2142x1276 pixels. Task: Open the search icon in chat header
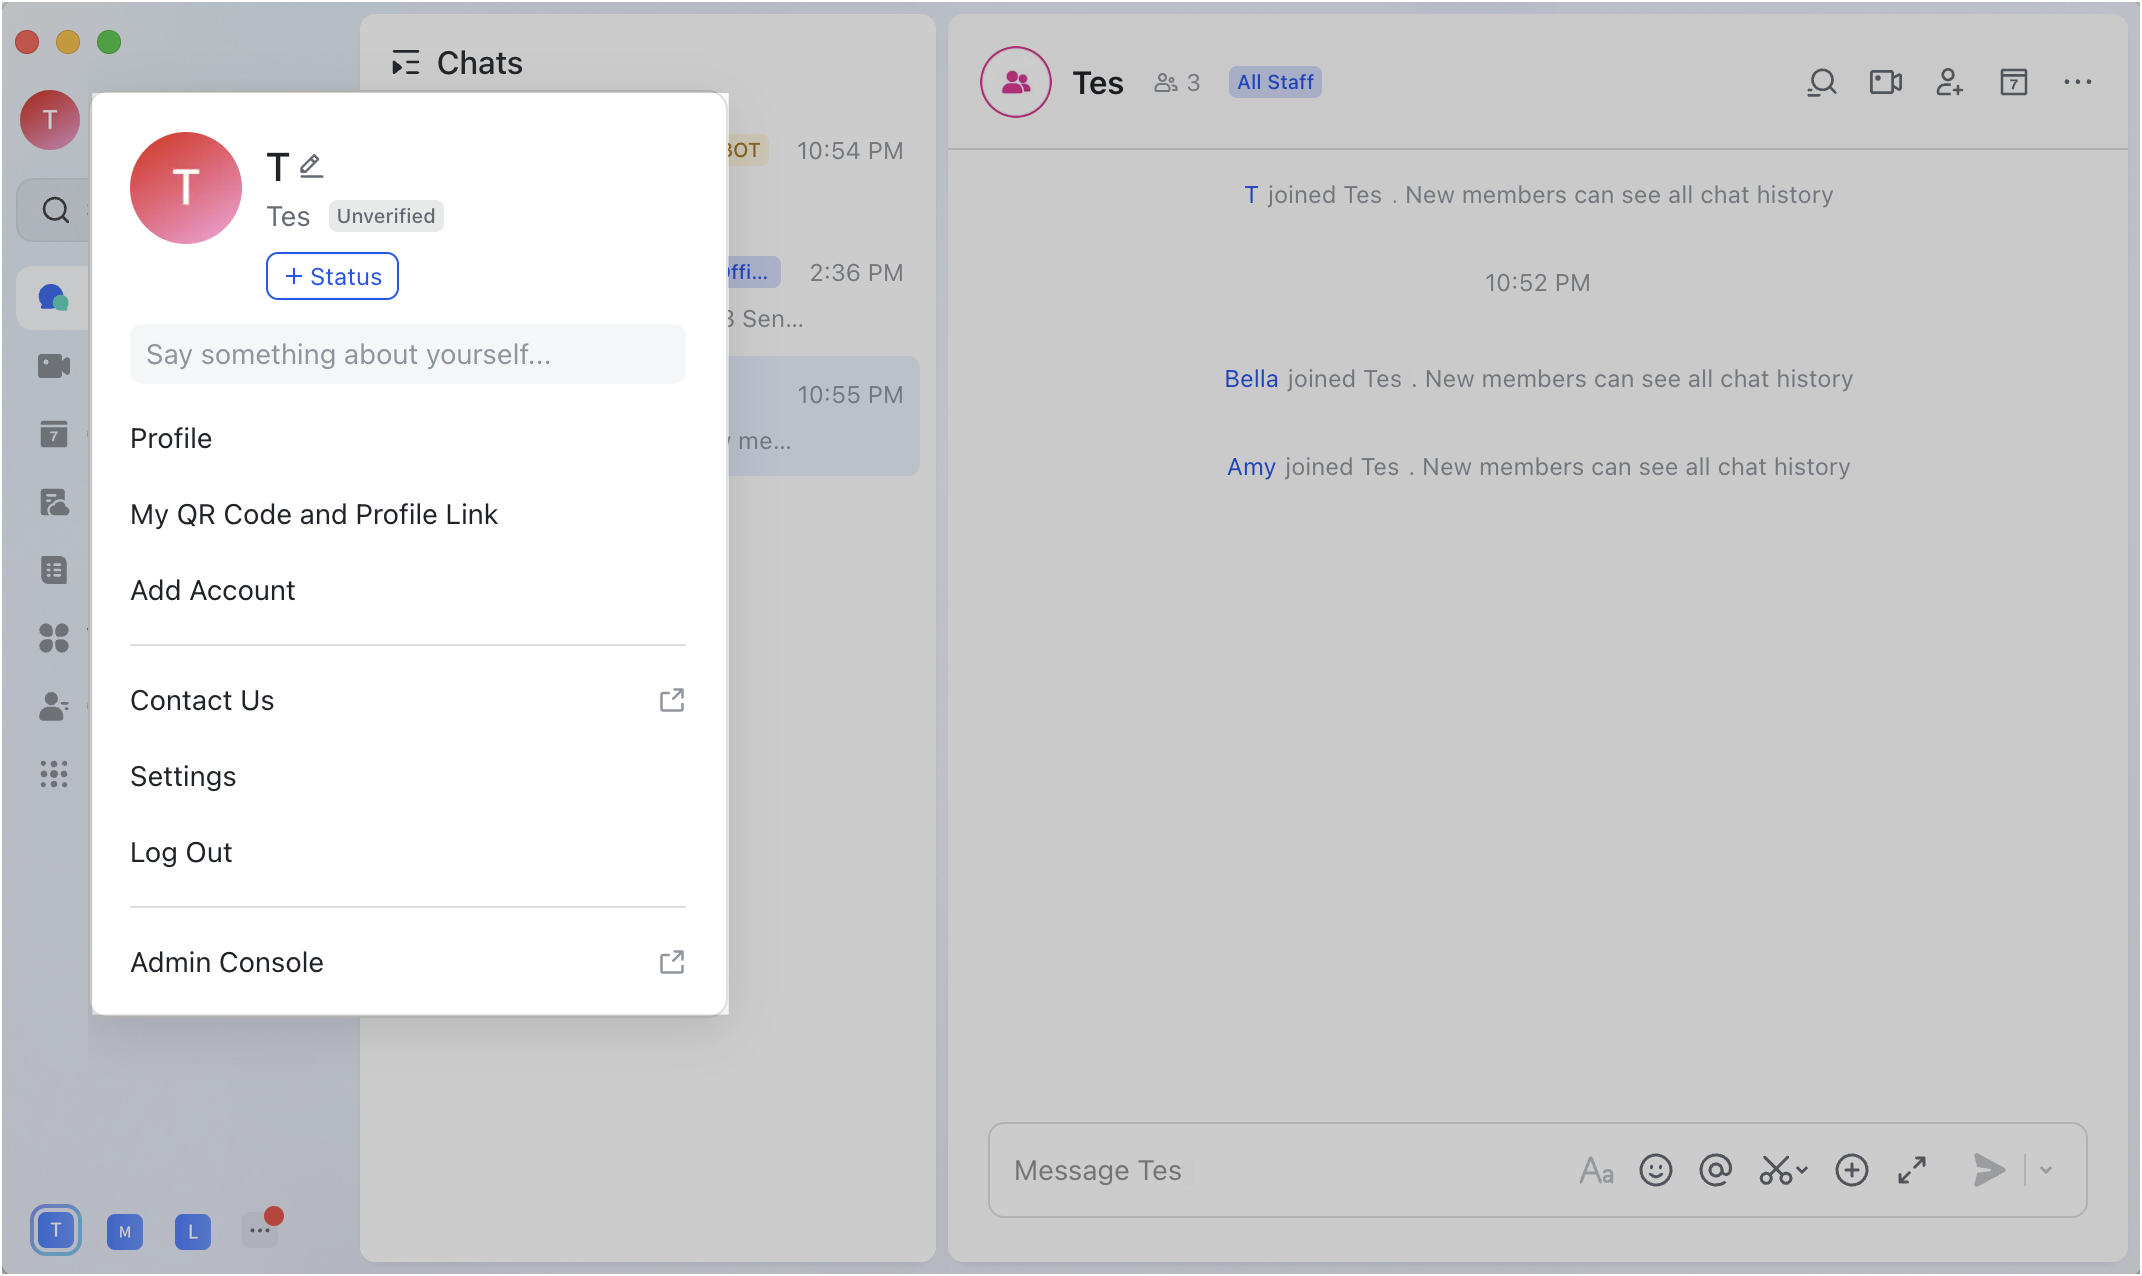[x=1822, y=82]
